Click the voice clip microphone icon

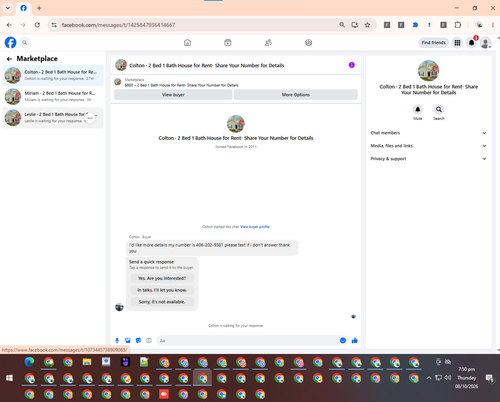pos(117,340)
